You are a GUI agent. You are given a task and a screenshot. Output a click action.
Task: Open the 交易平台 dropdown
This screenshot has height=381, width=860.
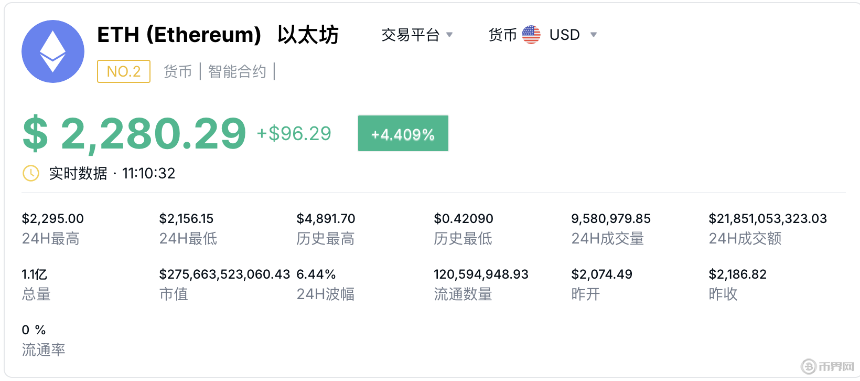click(417, 35)
